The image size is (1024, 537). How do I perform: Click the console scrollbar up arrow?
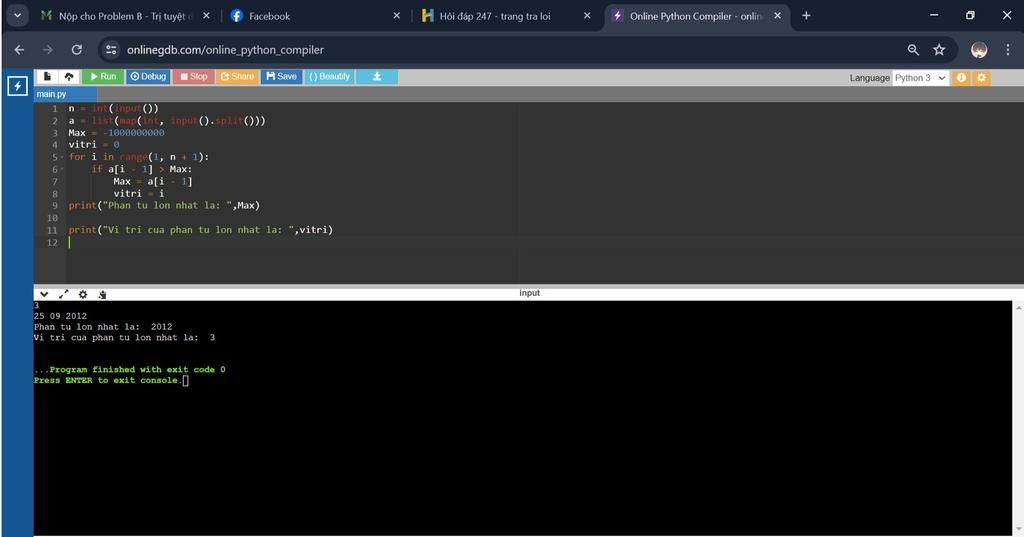pos(1018,307)
